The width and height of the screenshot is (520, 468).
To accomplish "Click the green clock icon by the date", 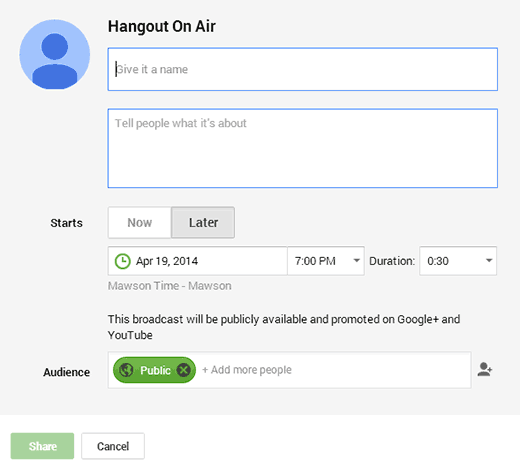I will pos(122,261).
